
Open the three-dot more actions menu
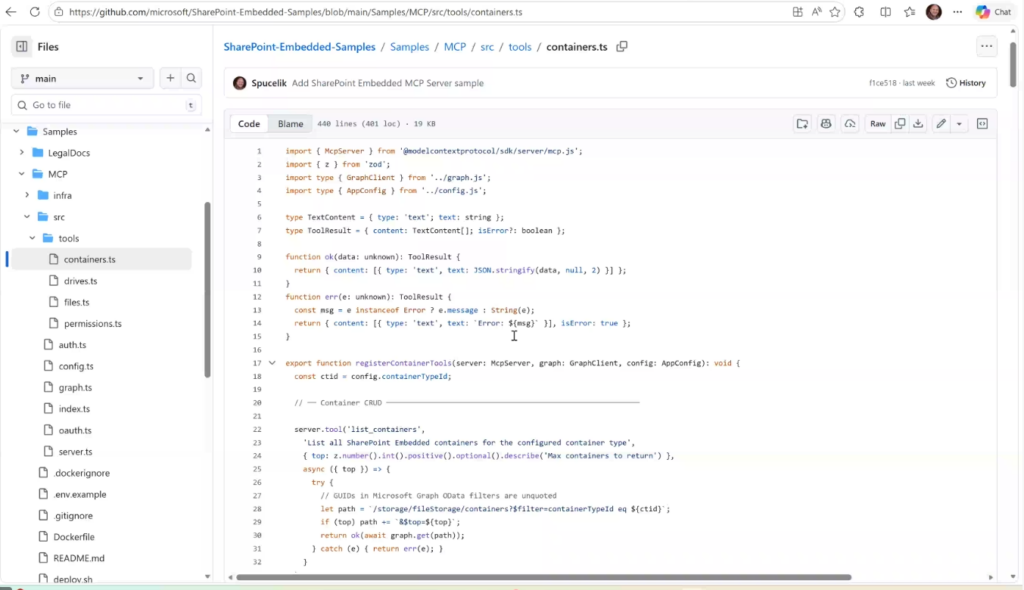[987, 47]
